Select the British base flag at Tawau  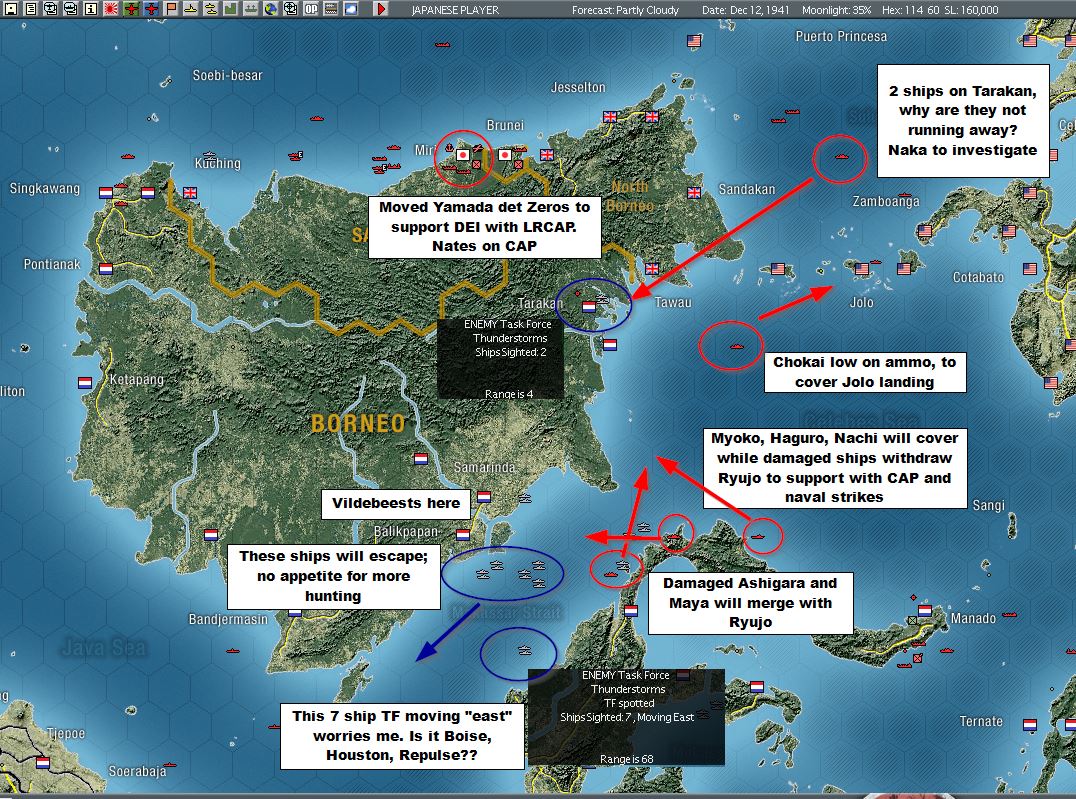click(x=652, y=269)
